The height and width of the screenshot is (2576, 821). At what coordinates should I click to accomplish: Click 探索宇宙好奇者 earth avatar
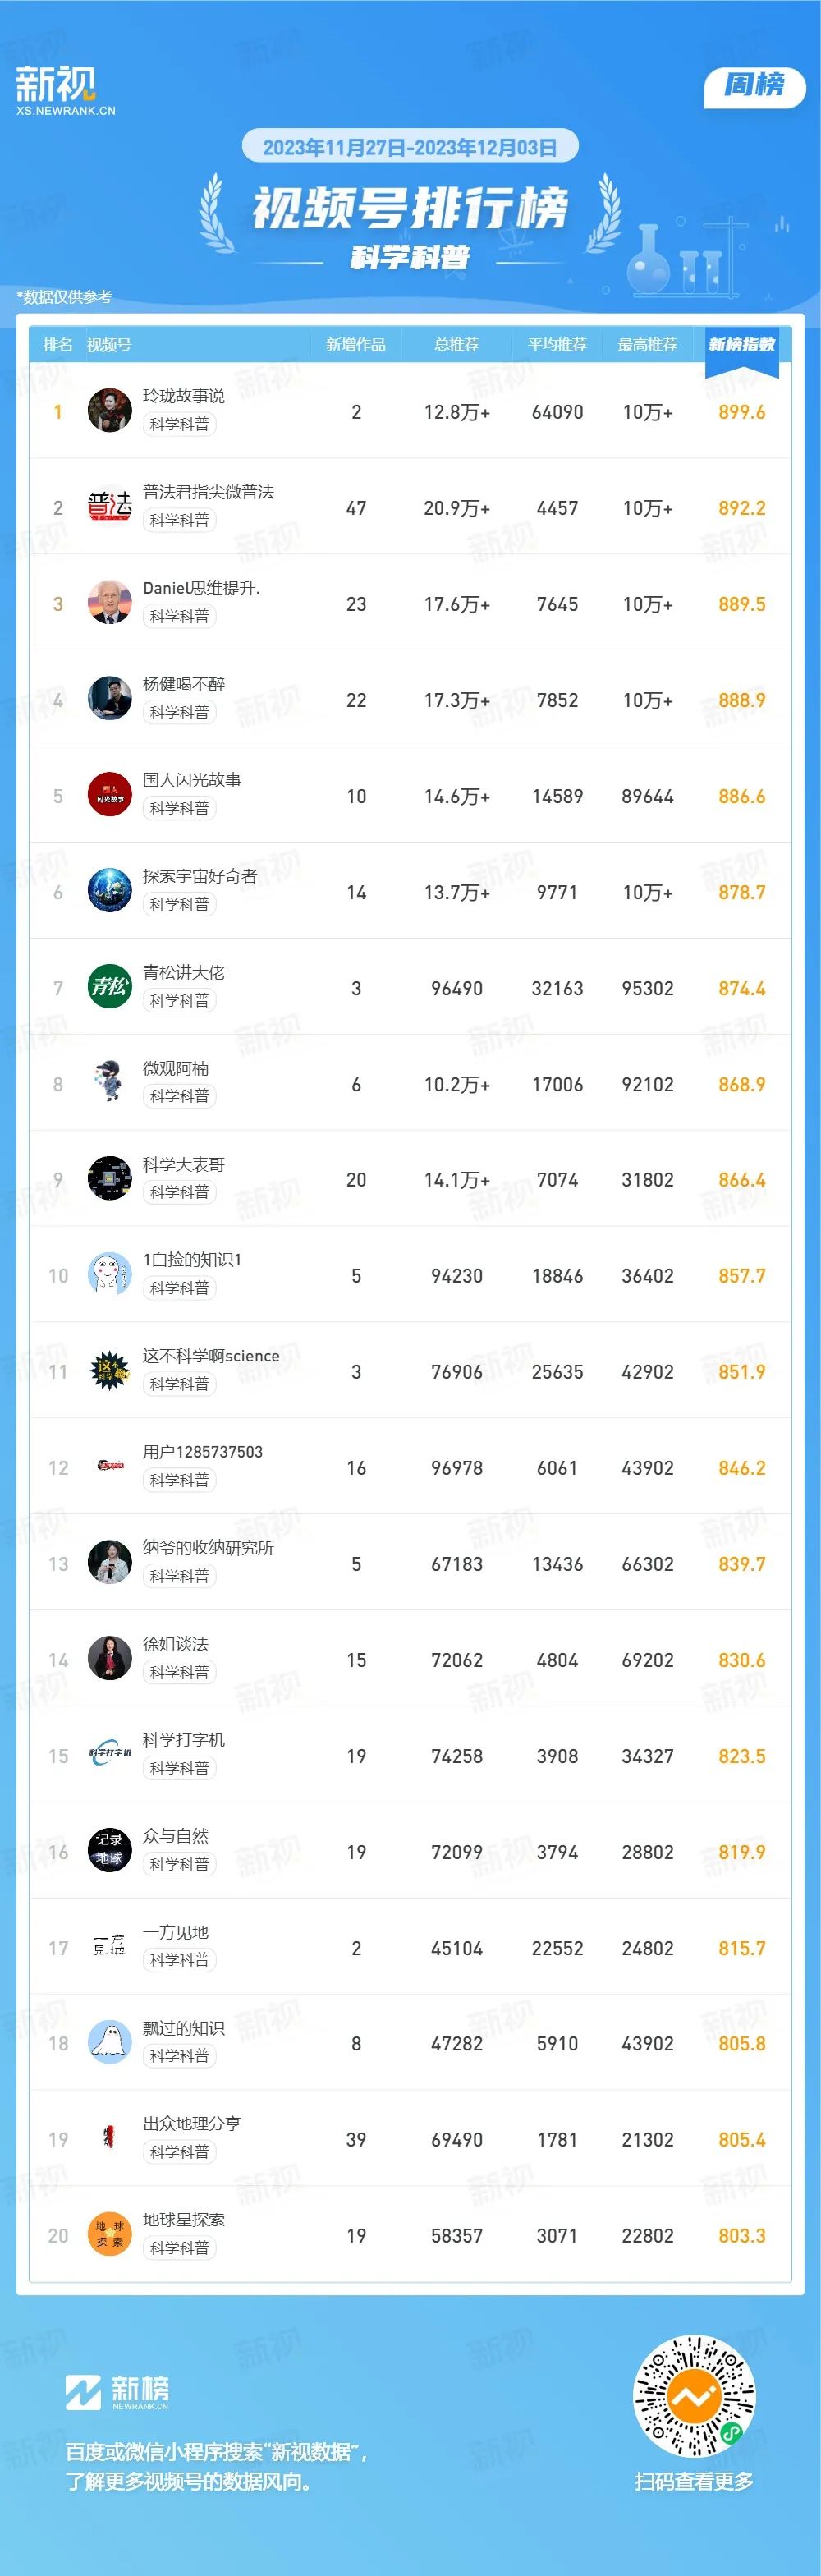click(110, 891)
